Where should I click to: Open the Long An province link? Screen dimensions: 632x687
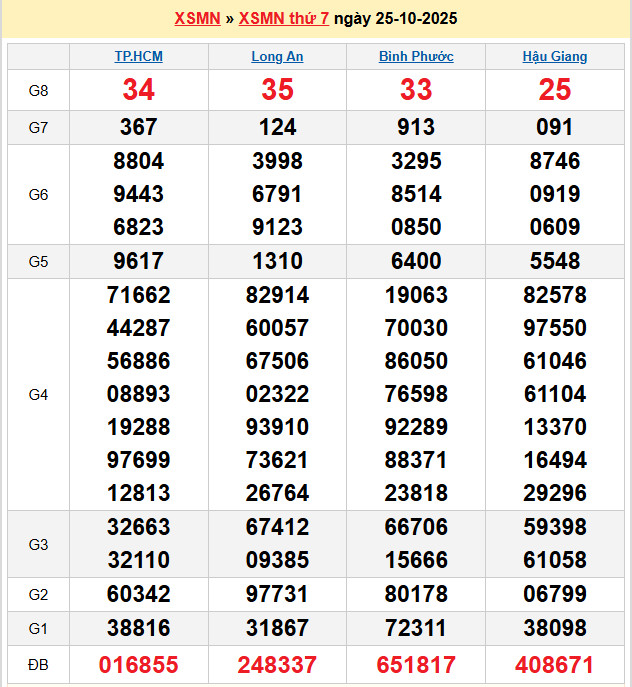pos(277,57)
